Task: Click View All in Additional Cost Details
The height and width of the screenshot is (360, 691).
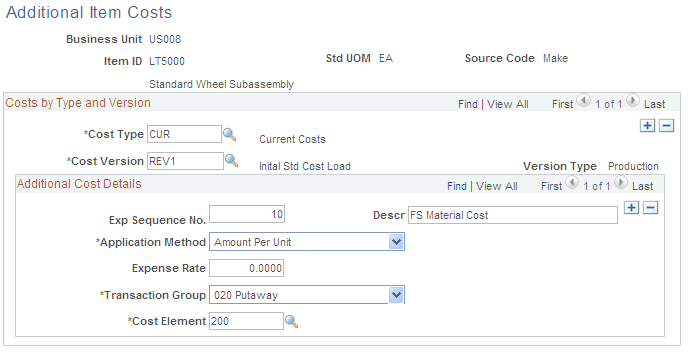Action: coord(497,186)
